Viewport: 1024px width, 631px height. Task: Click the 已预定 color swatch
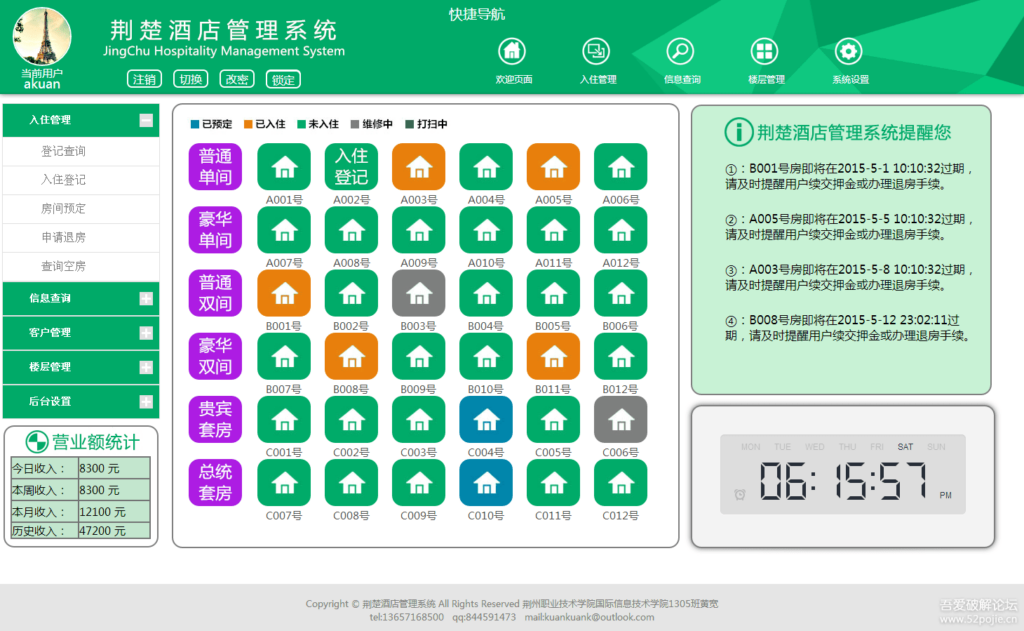[x=196, y=125]
